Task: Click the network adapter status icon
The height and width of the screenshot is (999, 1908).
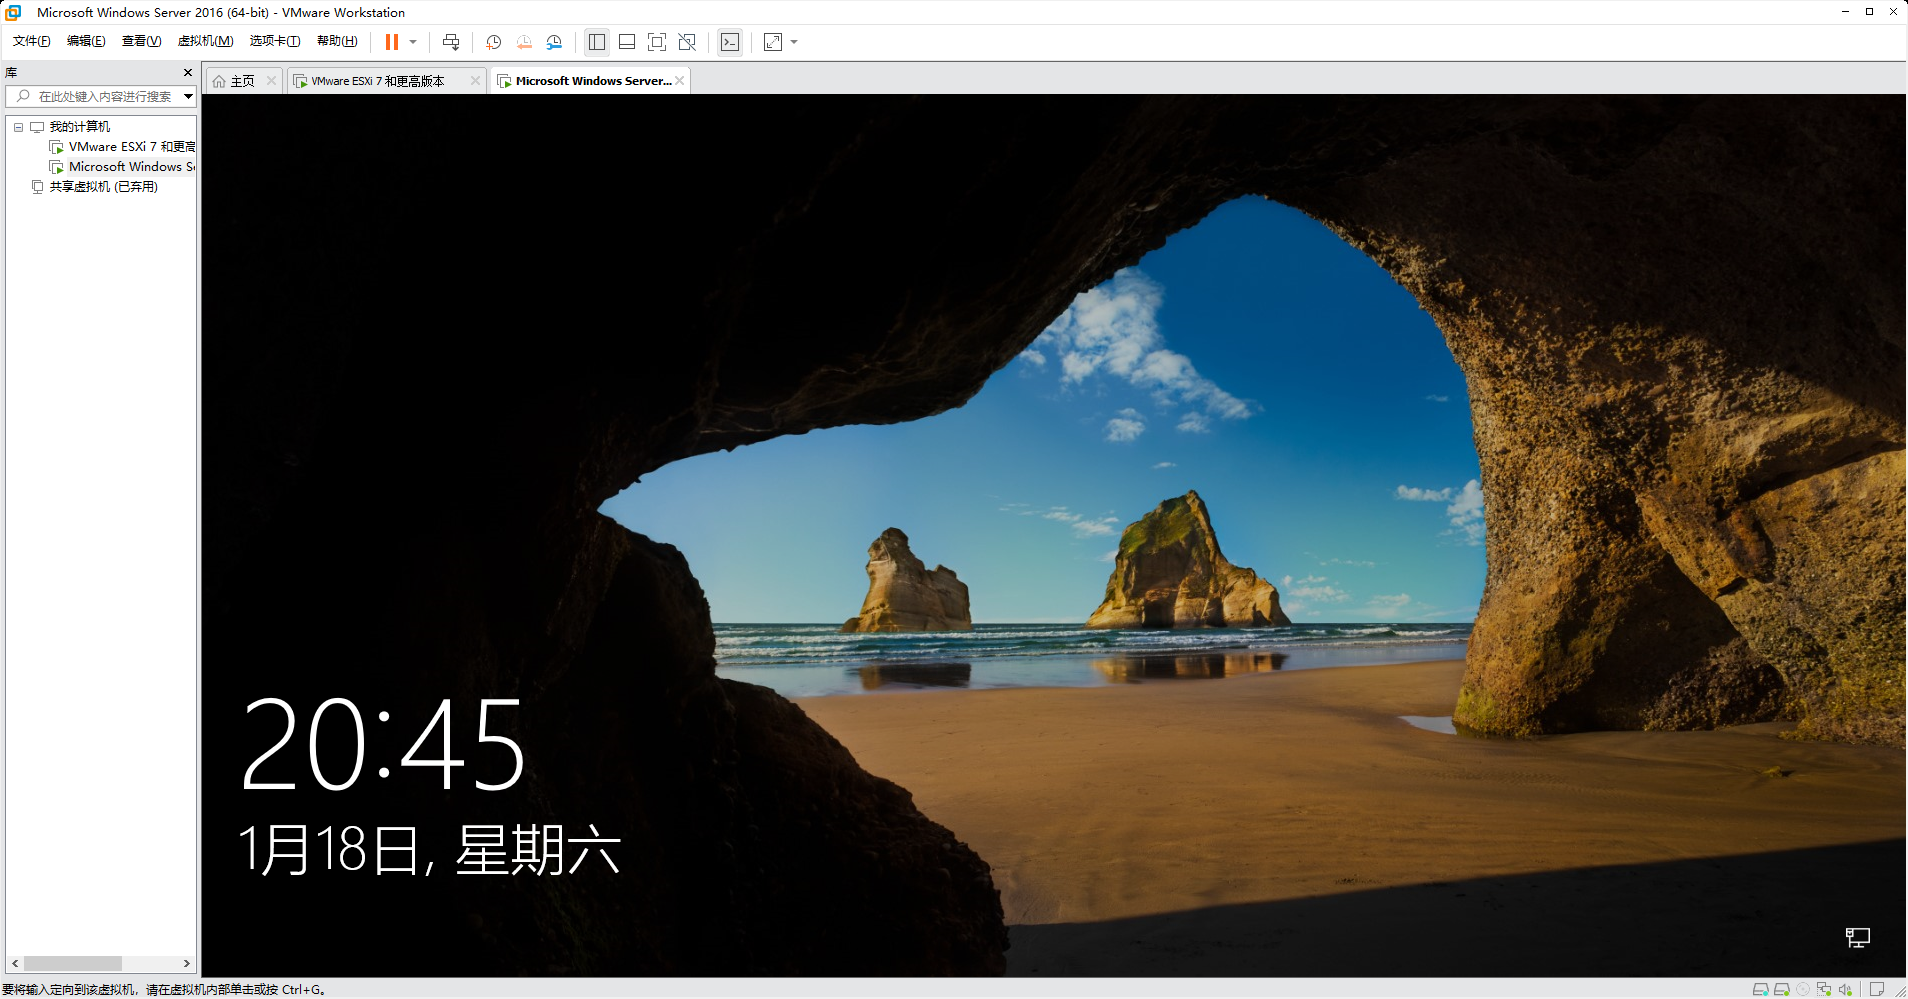Action: click(x=1824, y=989)
